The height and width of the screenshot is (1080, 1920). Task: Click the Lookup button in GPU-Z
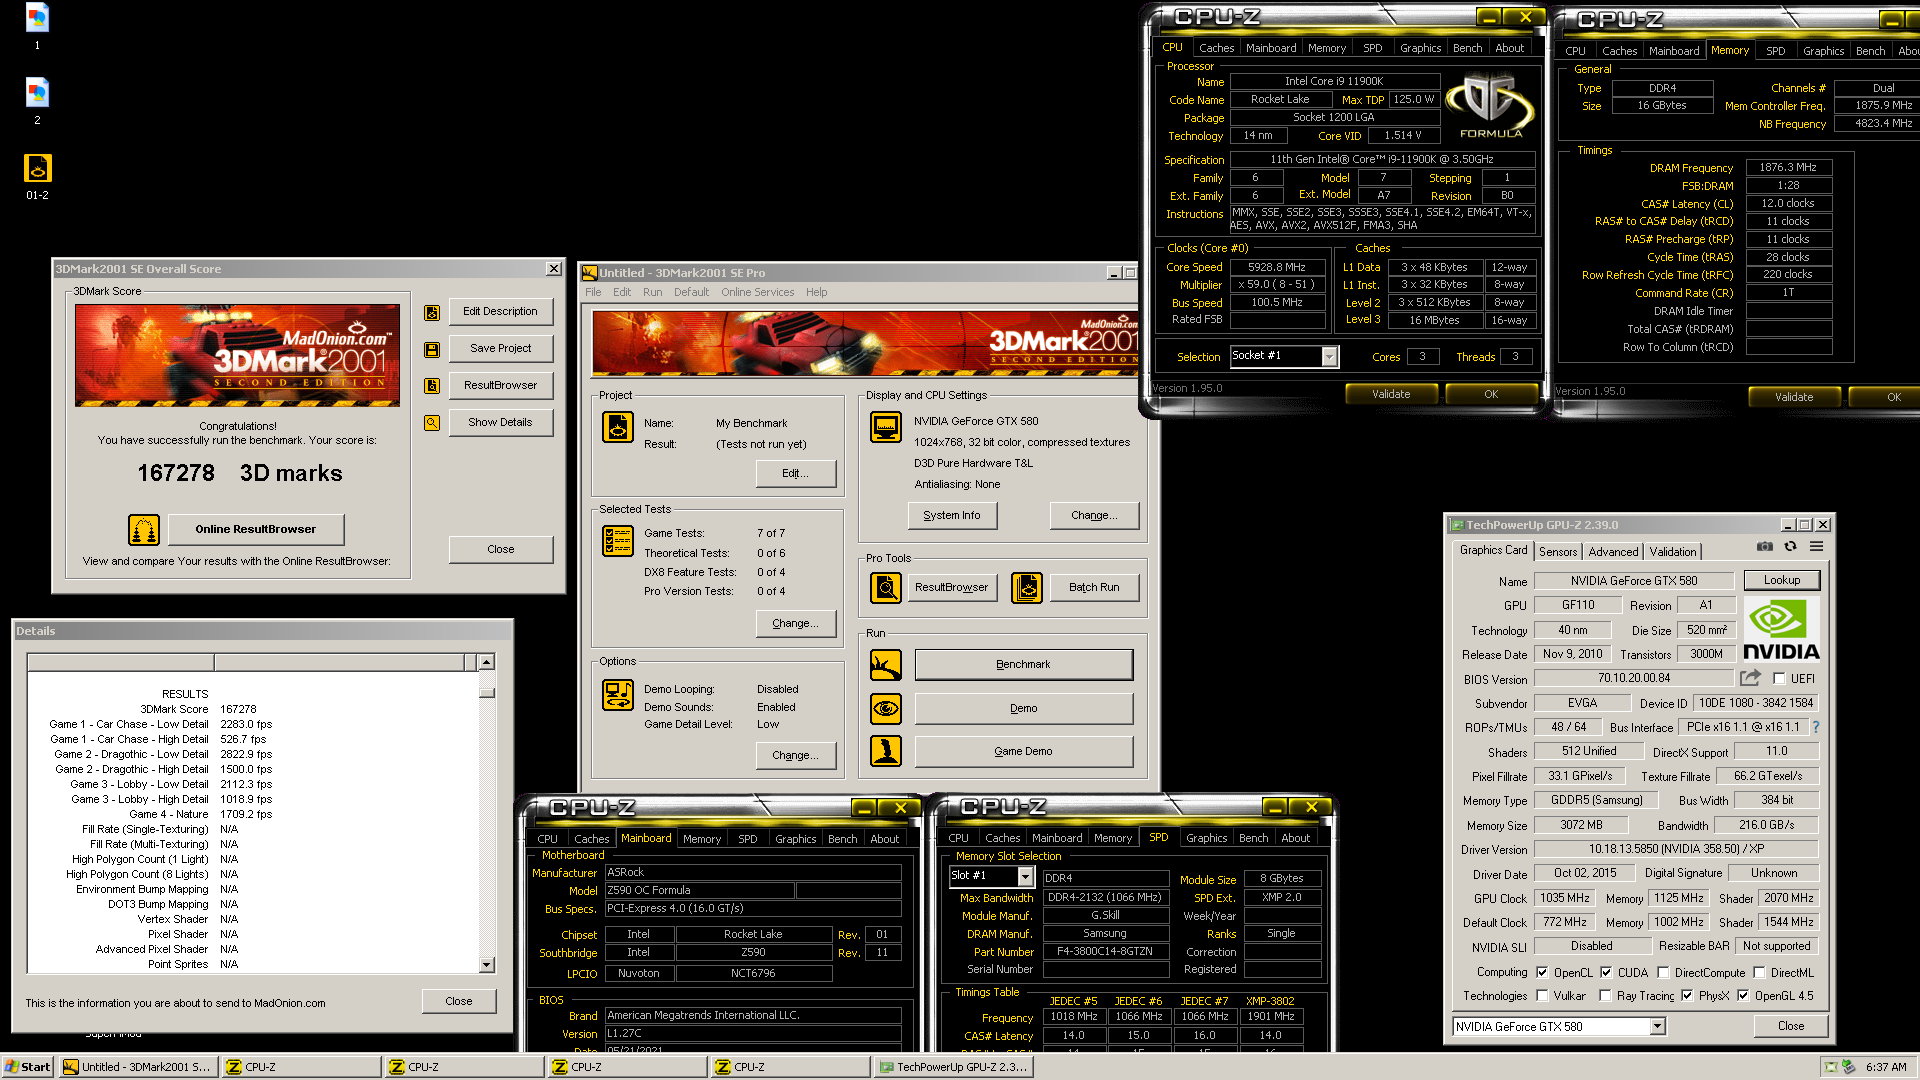pyautogui.click(x=1782, y=580)
